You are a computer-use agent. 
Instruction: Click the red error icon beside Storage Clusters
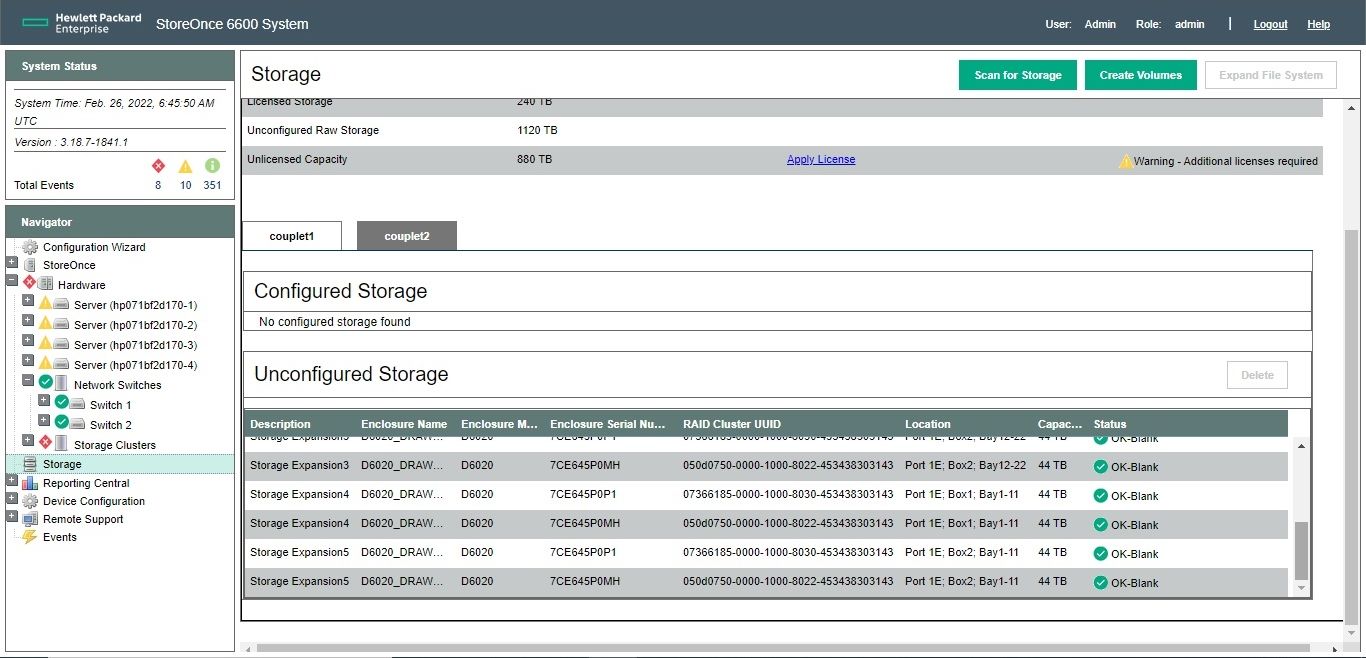[45, 442]
